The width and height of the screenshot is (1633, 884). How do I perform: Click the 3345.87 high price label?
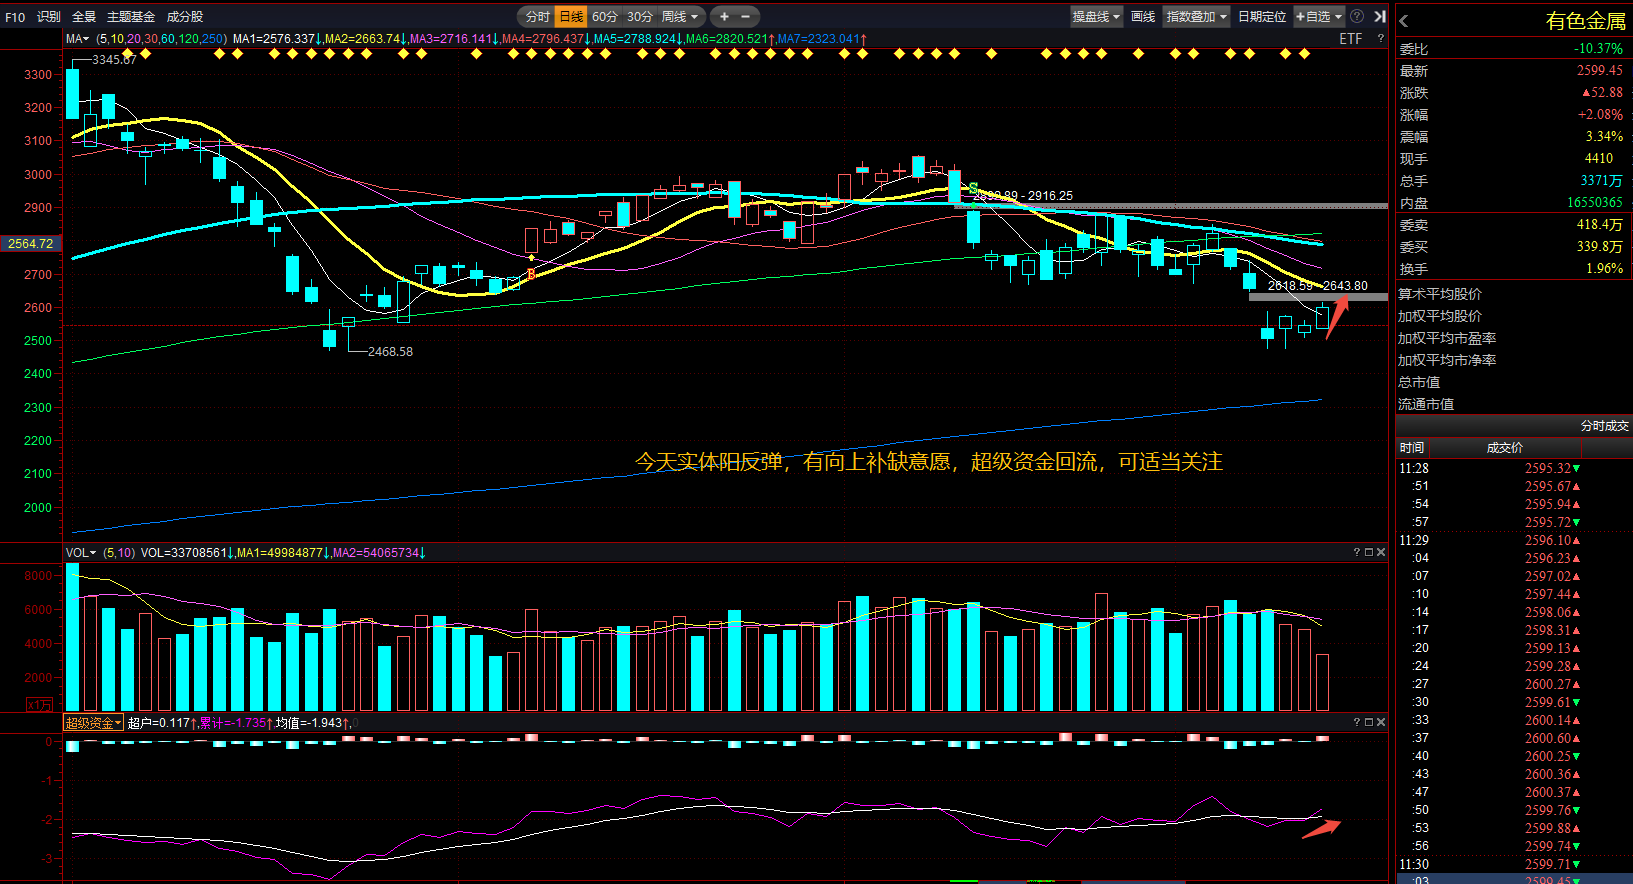pos(114,60)
